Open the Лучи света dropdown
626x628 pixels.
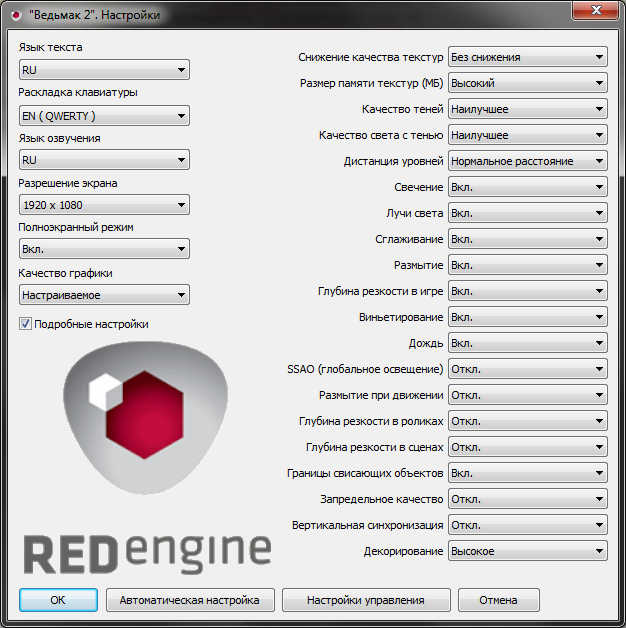pos(527,213)
